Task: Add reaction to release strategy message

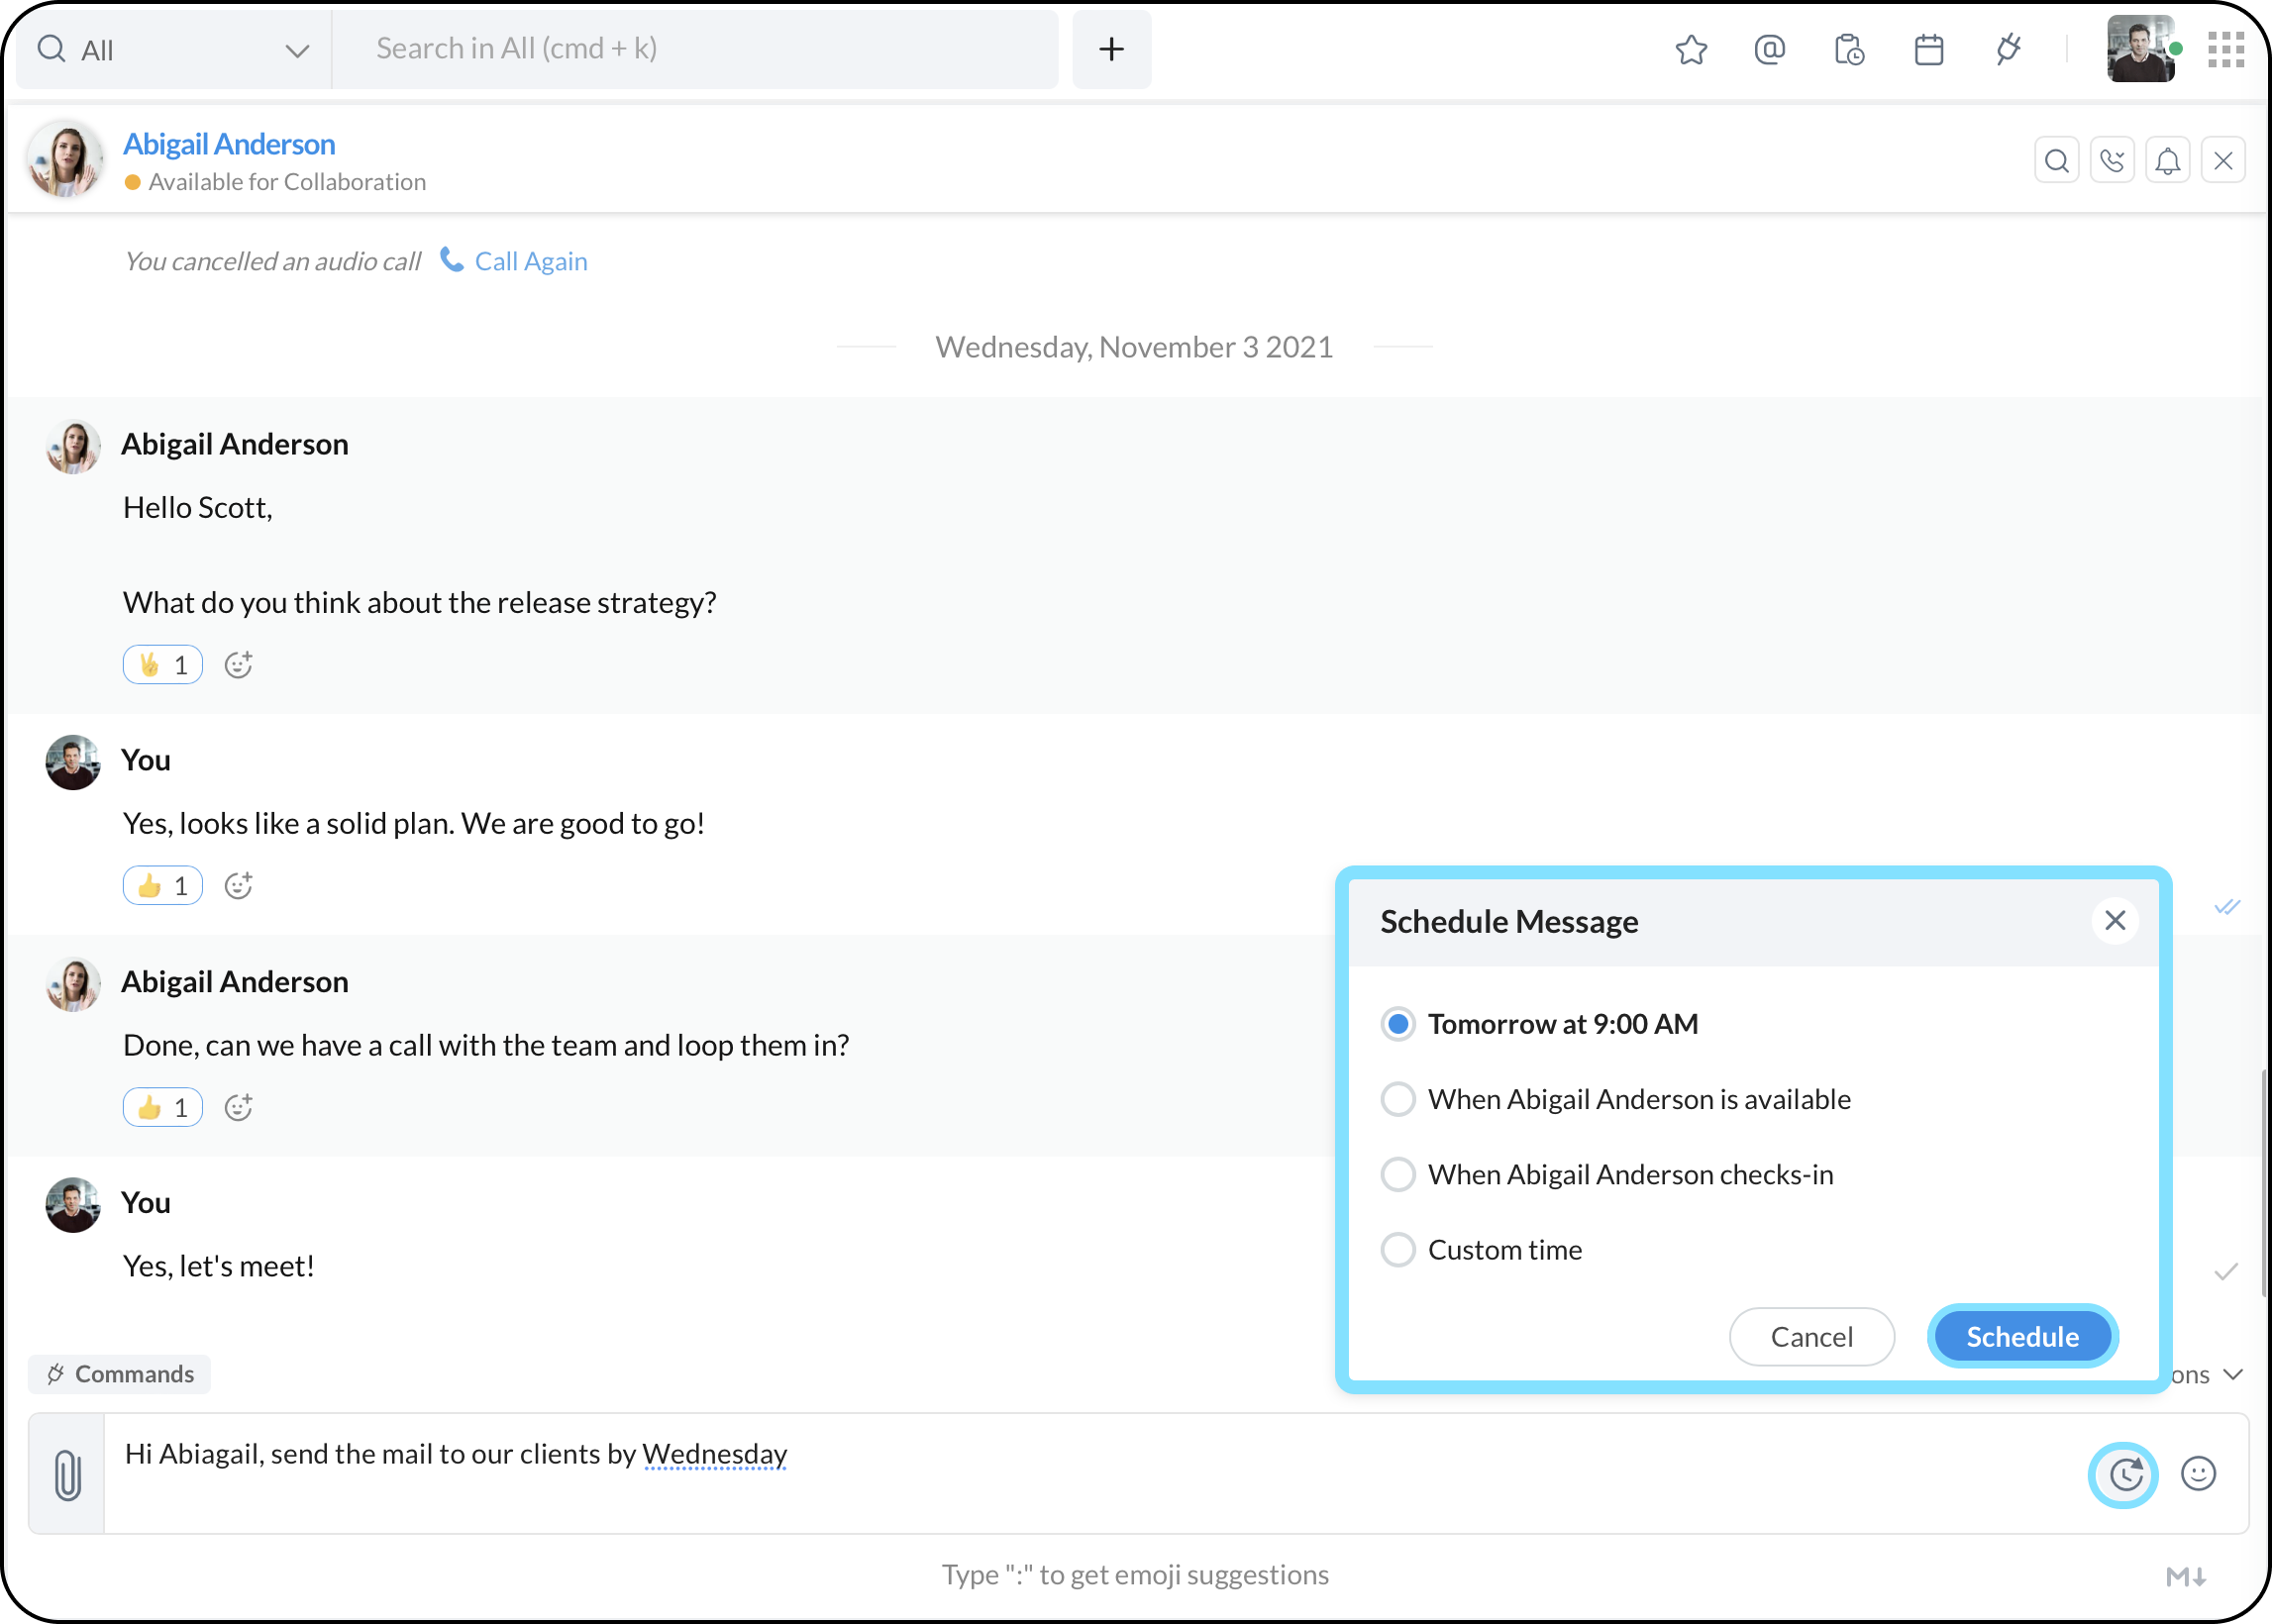Action: point(238,665)
